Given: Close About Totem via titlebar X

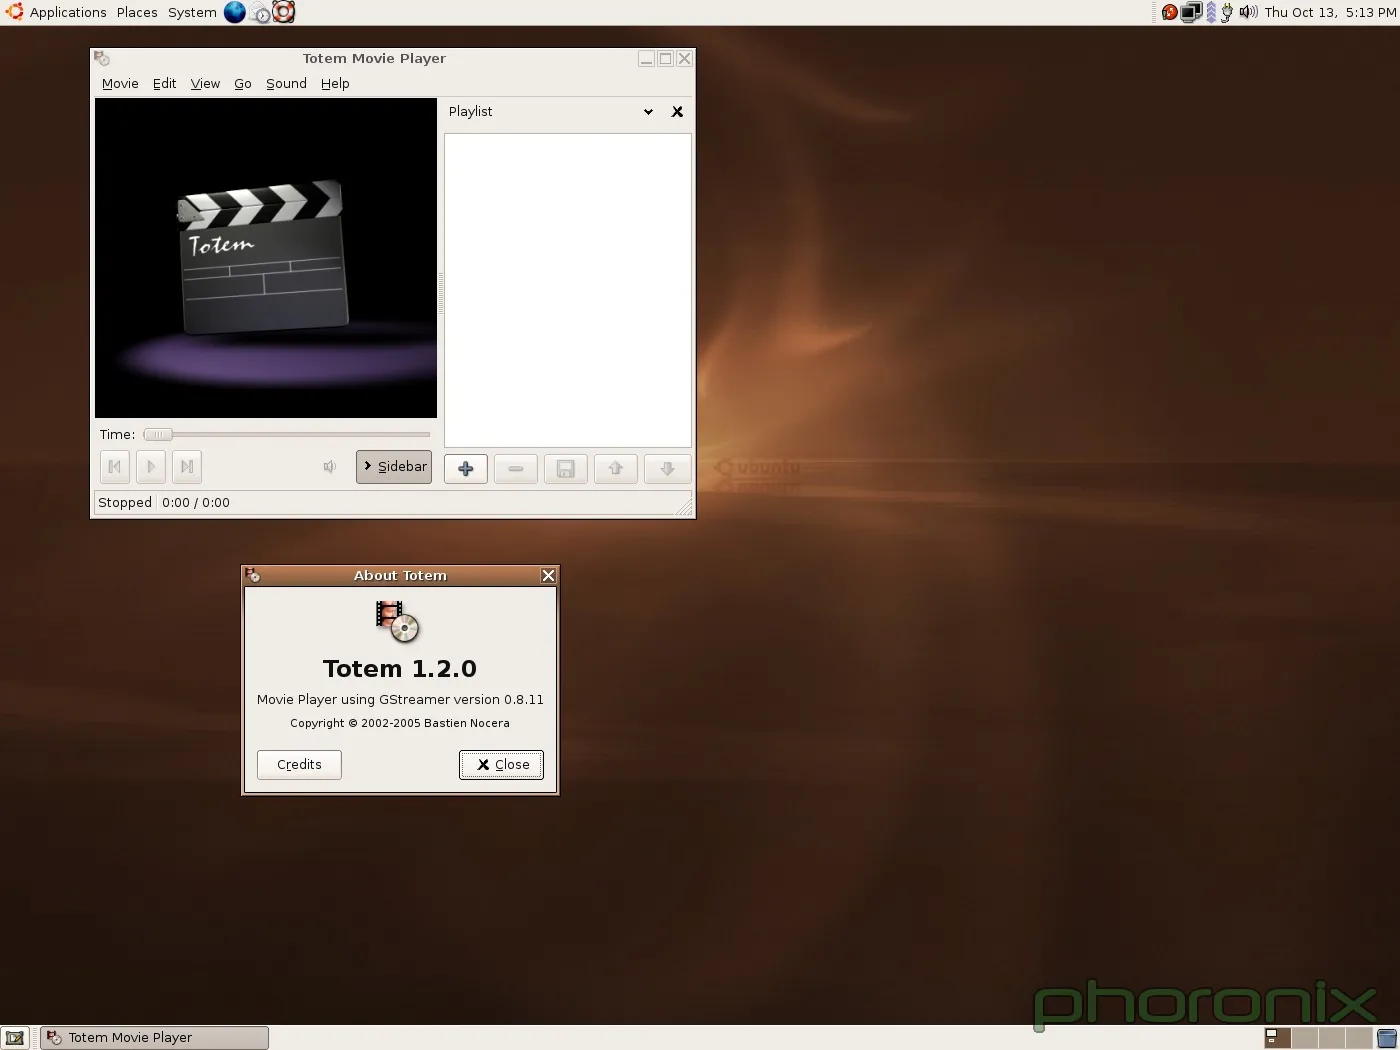Looking at the screenshot, I should click(x=548, y=576).
